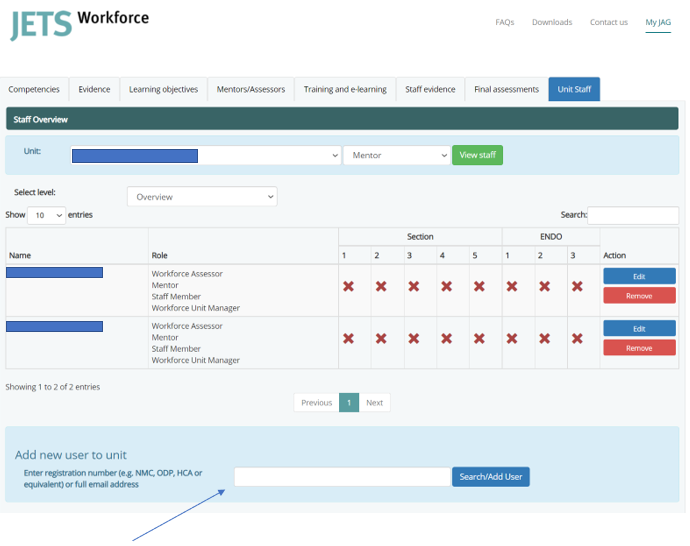This screenshot has width=690, height=546.
Task: Open the FAQs link in header
Action: (x=505, y=22)
